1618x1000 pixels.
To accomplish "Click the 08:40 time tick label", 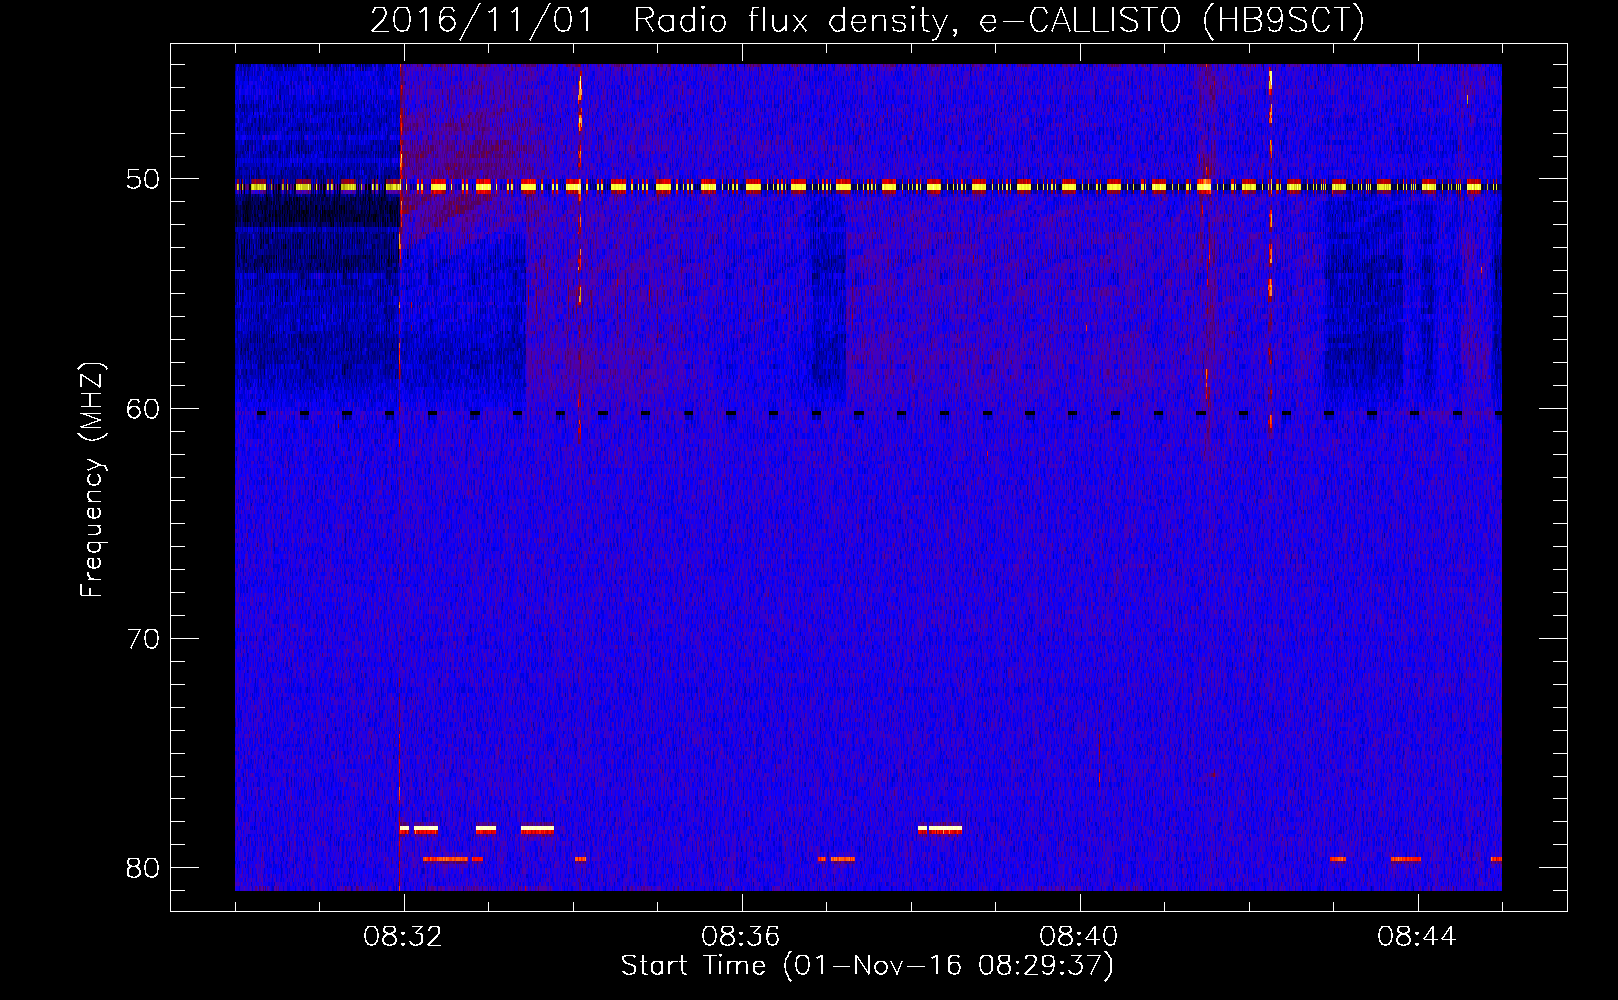I will [1079, 937].
